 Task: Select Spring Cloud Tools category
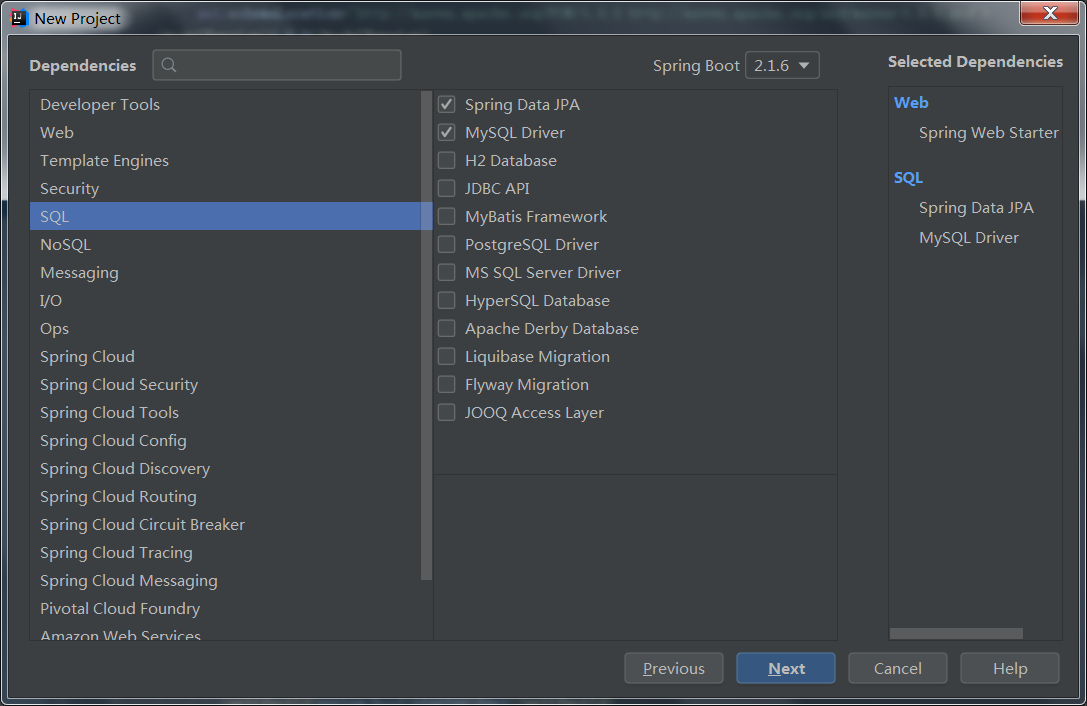tap(225, 413)
